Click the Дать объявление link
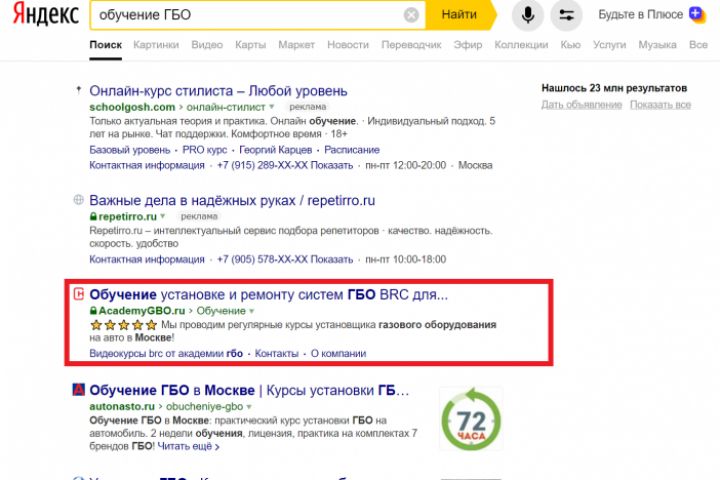This screenshot has width=720, height=480. [x=581, y=105]
